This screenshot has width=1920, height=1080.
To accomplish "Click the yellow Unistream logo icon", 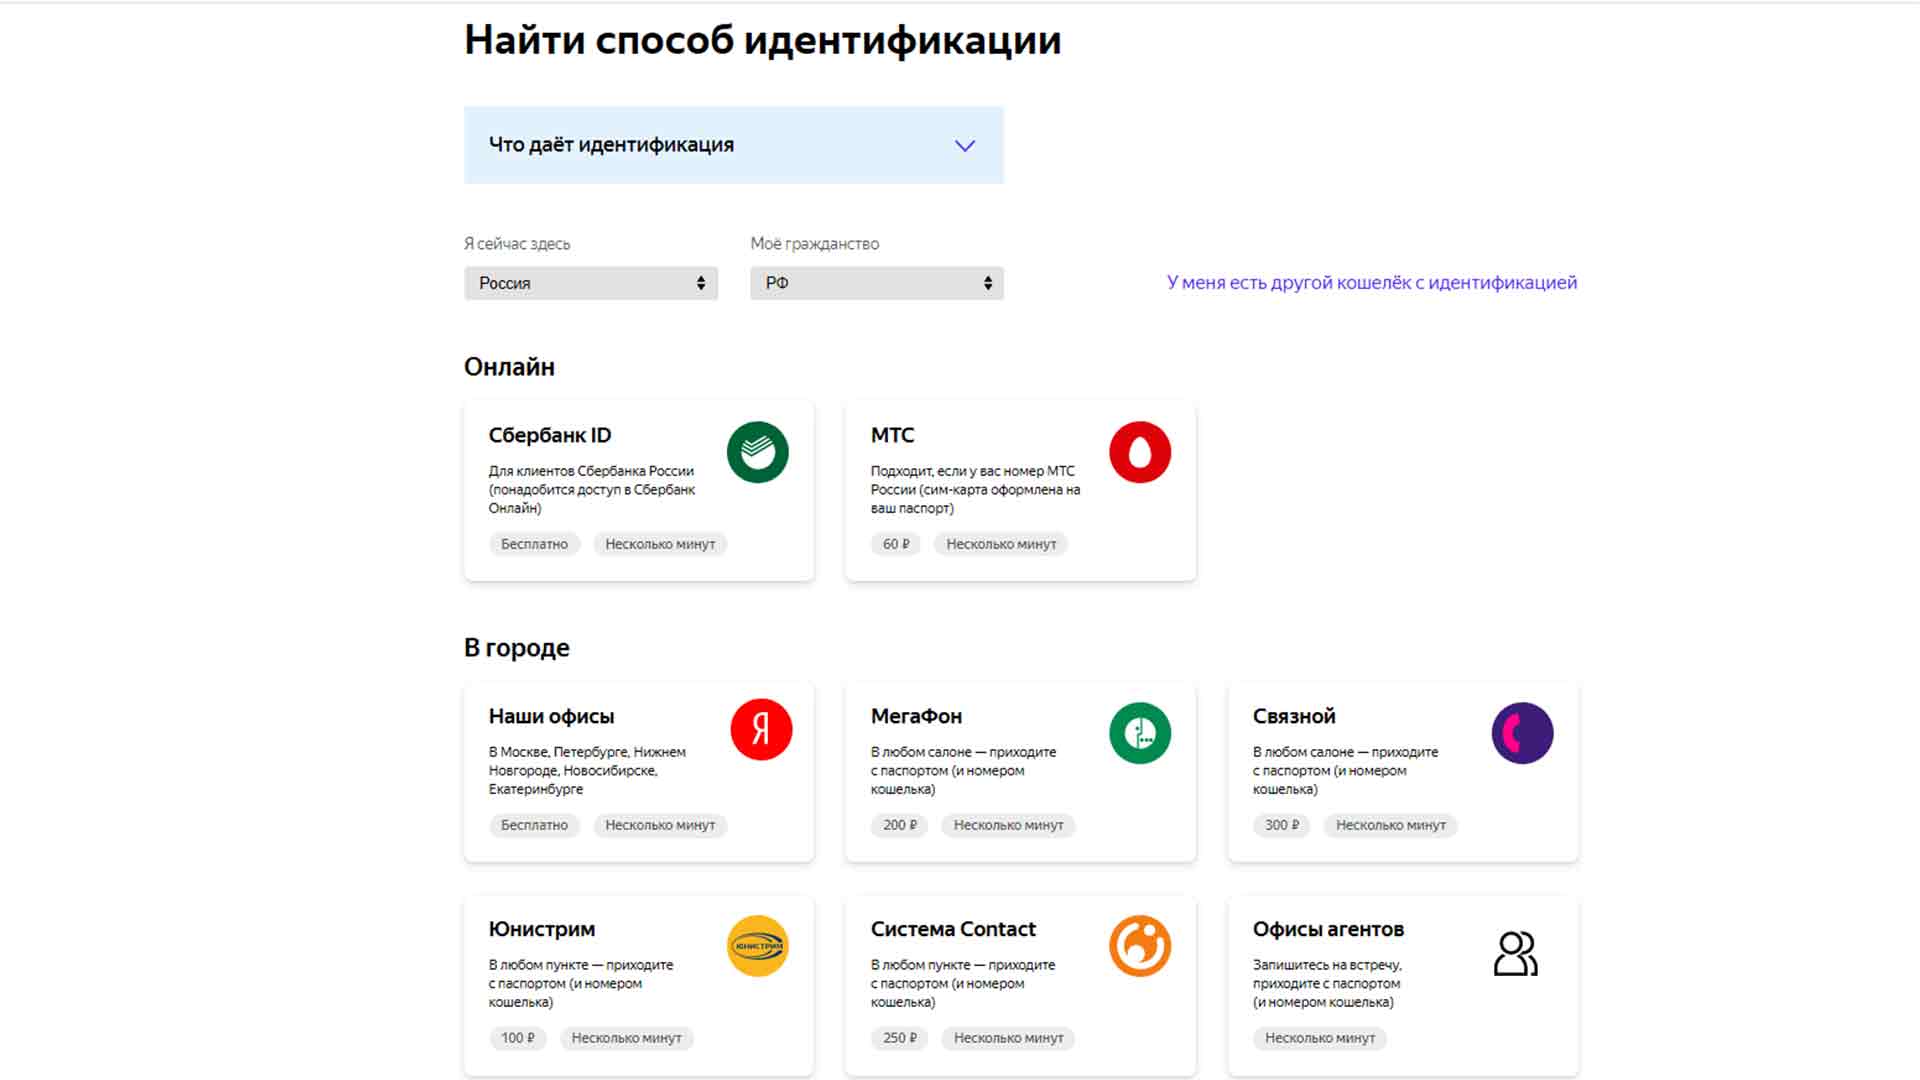I will tap(757, 946).
